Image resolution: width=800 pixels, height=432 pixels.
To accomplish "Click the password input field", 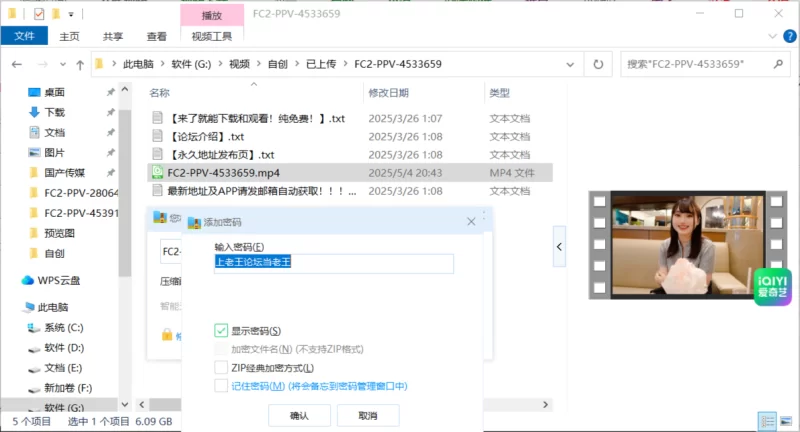I will pos(334,263).
